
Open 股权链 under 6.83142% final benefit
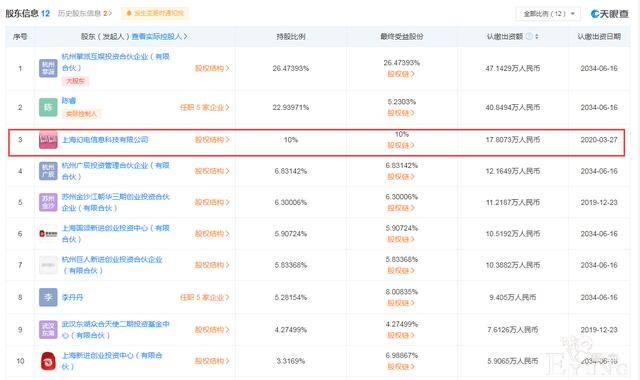pos(401,177)
